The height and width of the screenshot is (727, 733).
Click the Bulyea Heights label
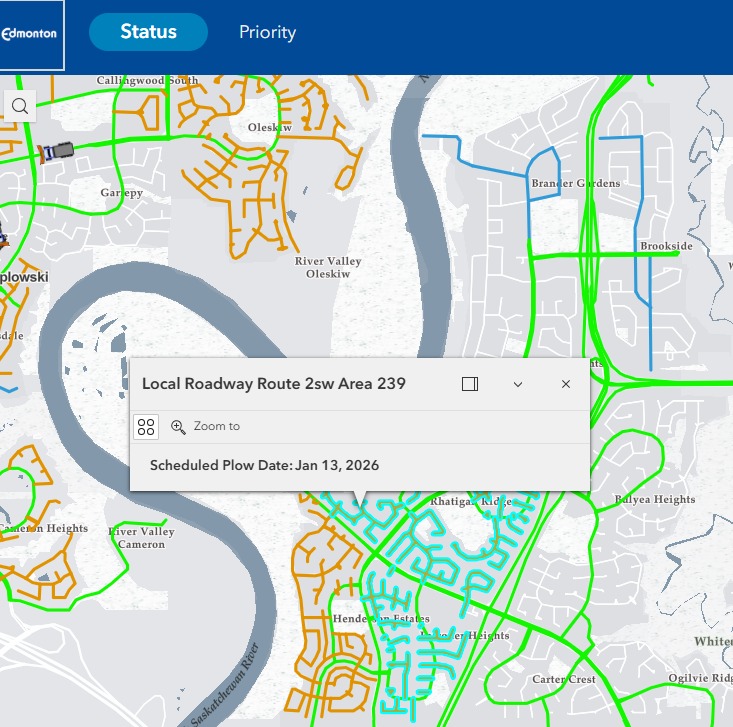[x=654, y=499]
